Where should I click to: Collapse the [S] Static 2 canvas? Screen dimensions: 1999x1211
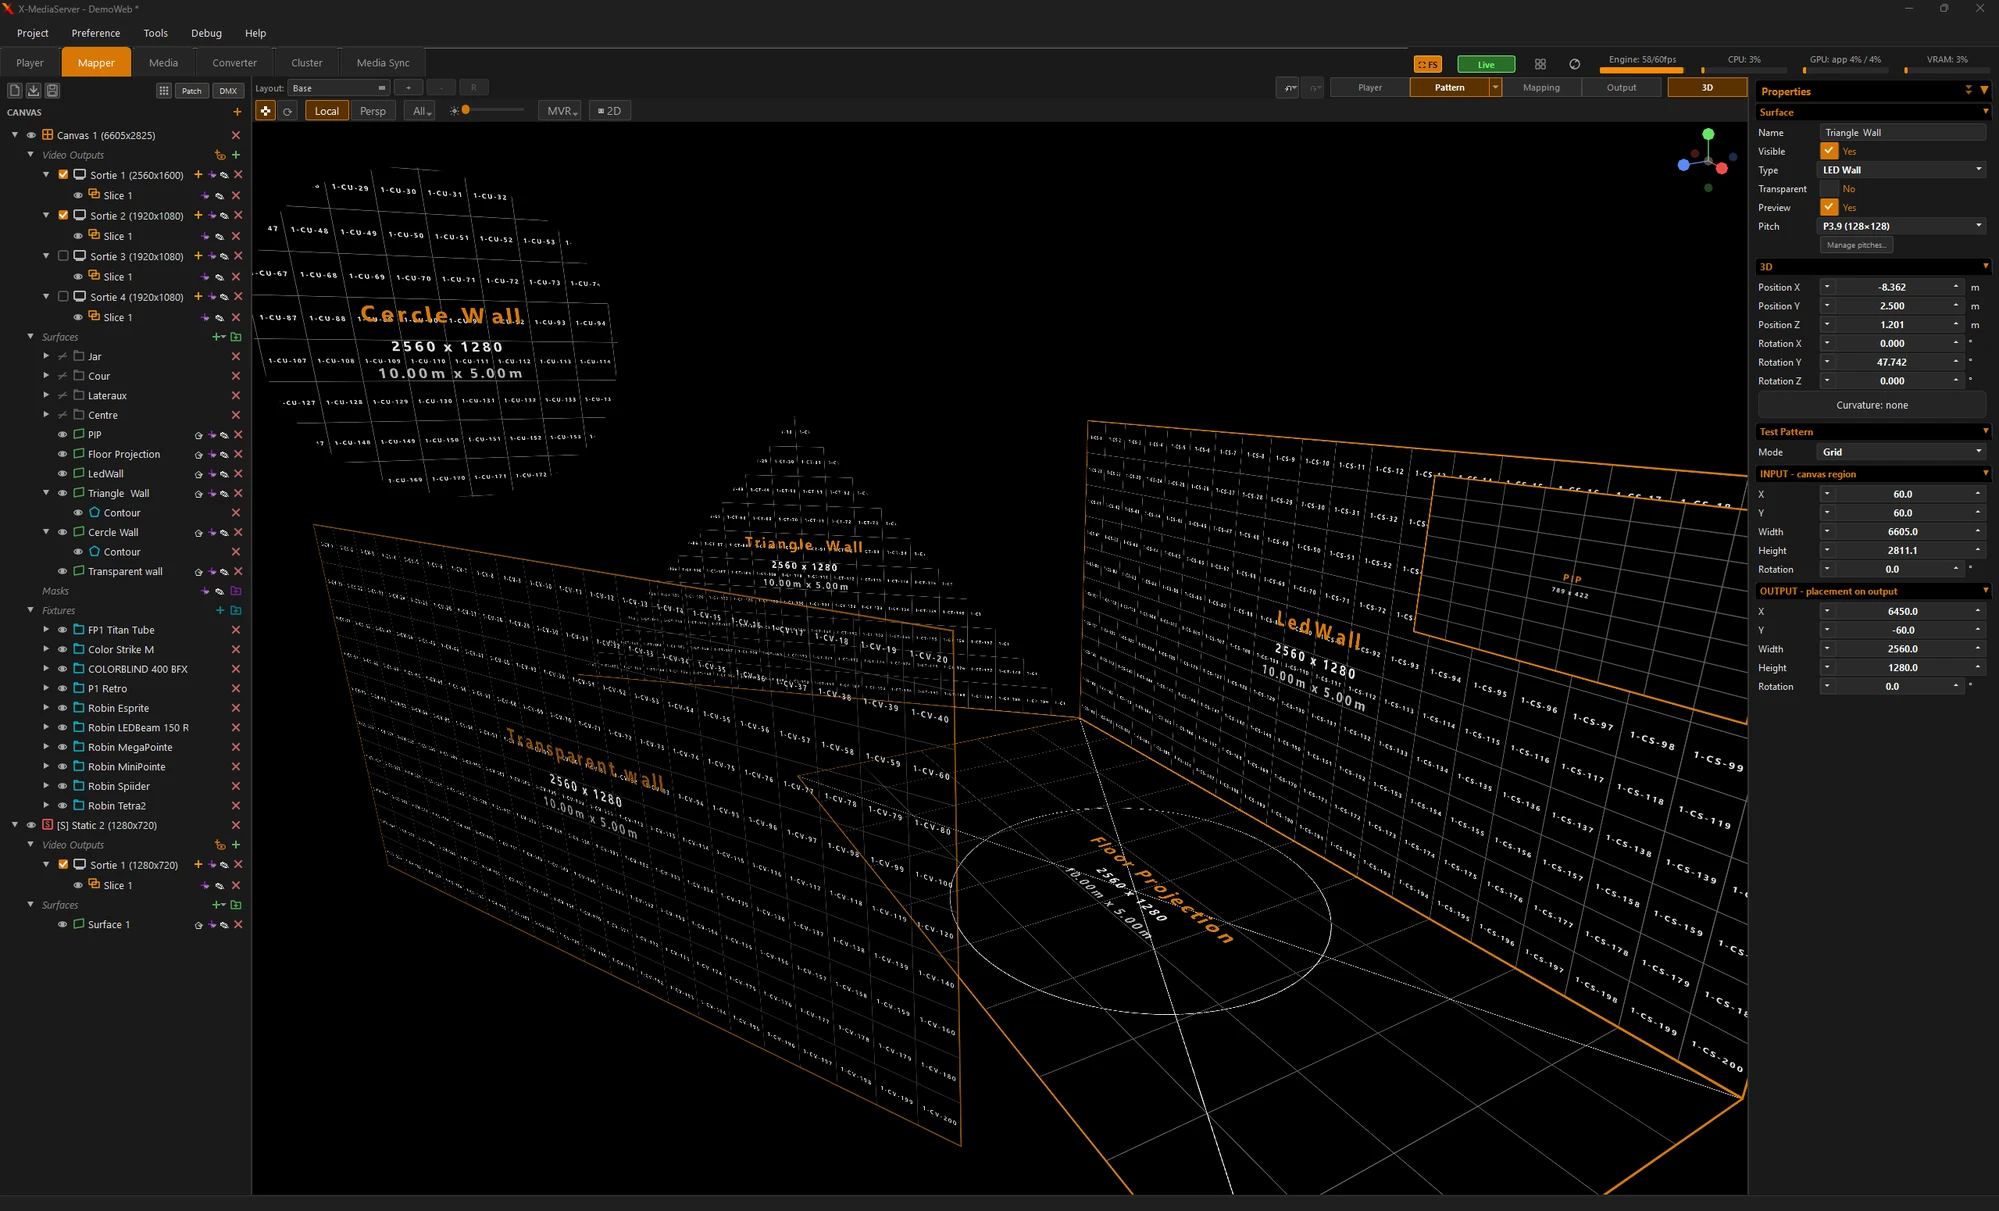coord(15,825)
